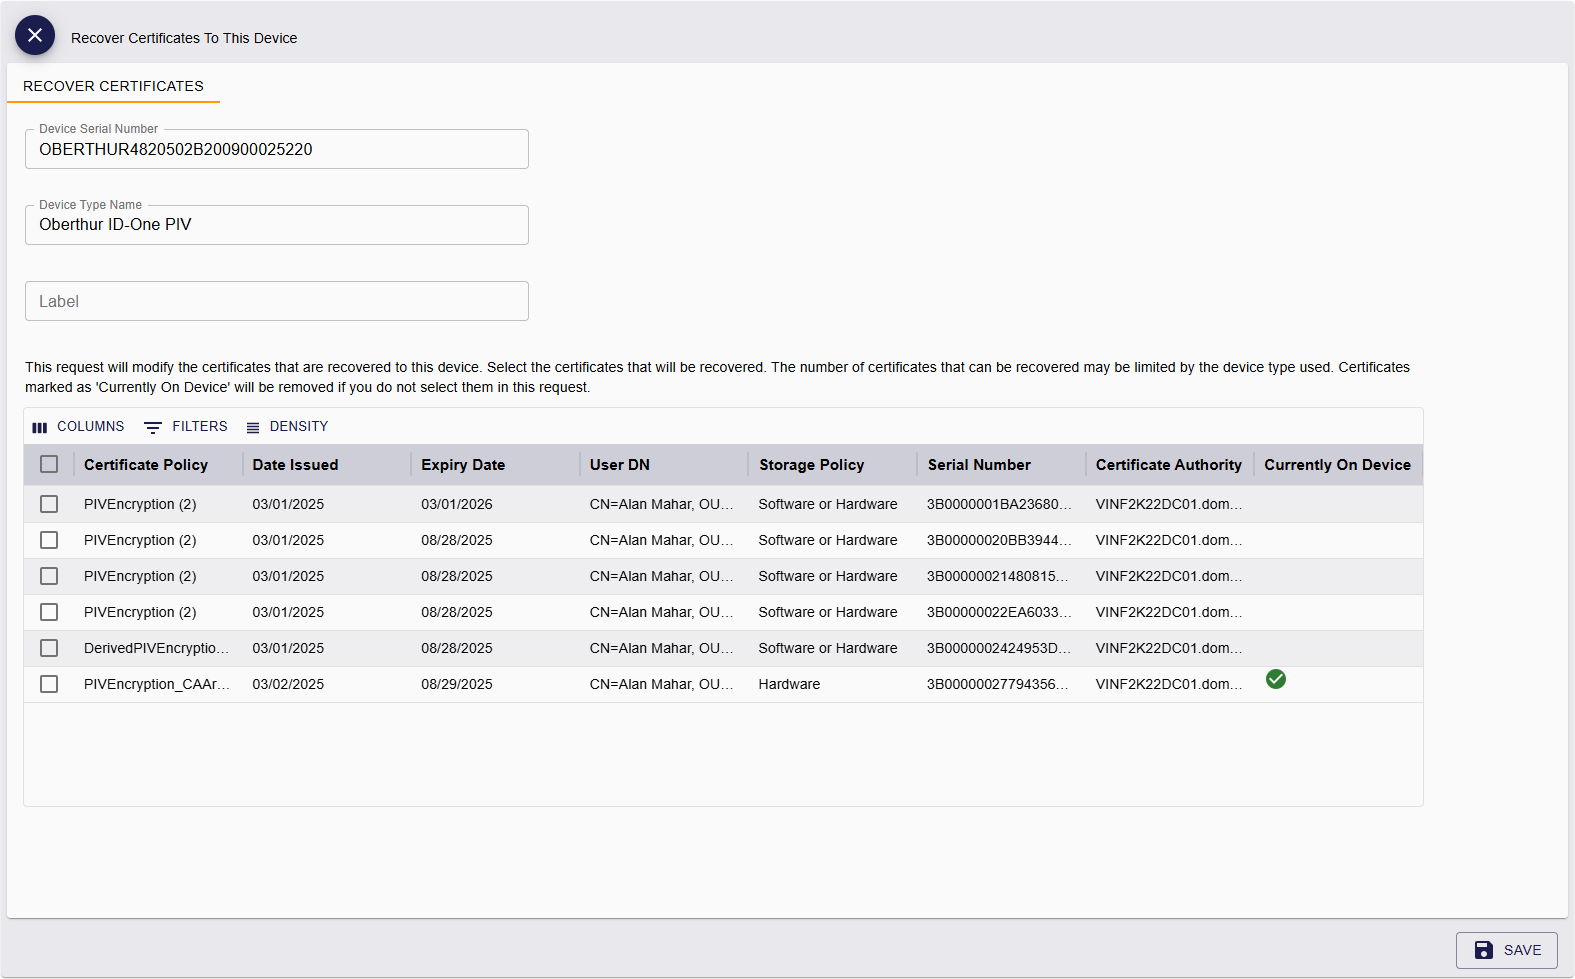The image size is (1575, 979).
Task: Click the Device Serial Number field
Action: [x=277, y=149]
